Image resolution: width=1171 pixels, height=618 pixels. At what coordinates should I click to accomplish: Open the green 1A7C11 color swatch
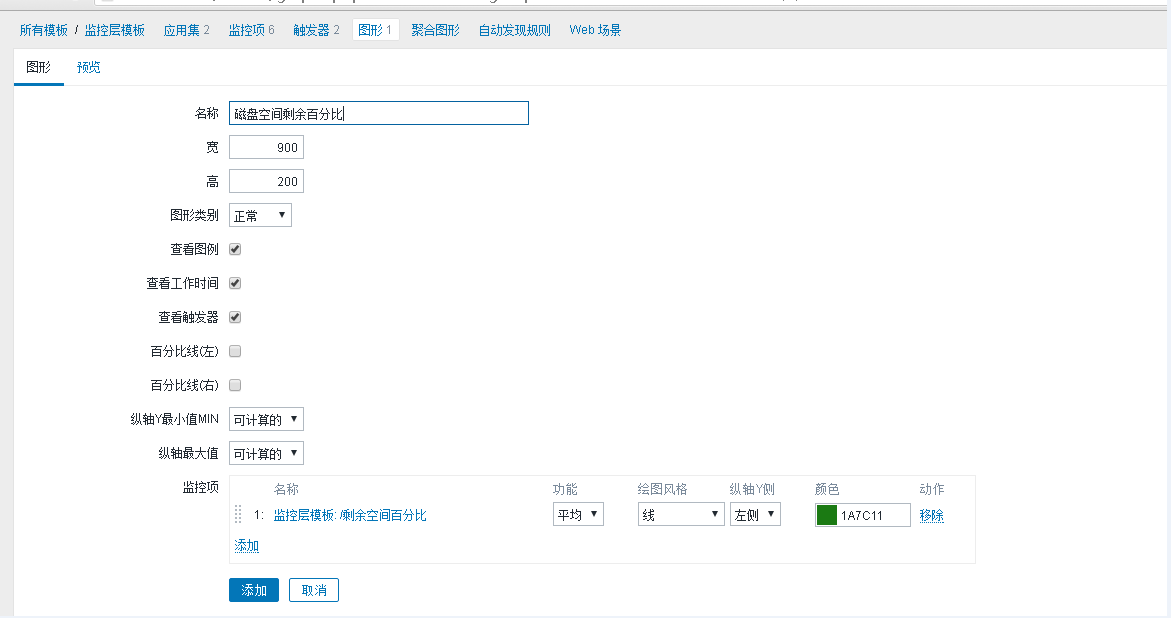827,515
